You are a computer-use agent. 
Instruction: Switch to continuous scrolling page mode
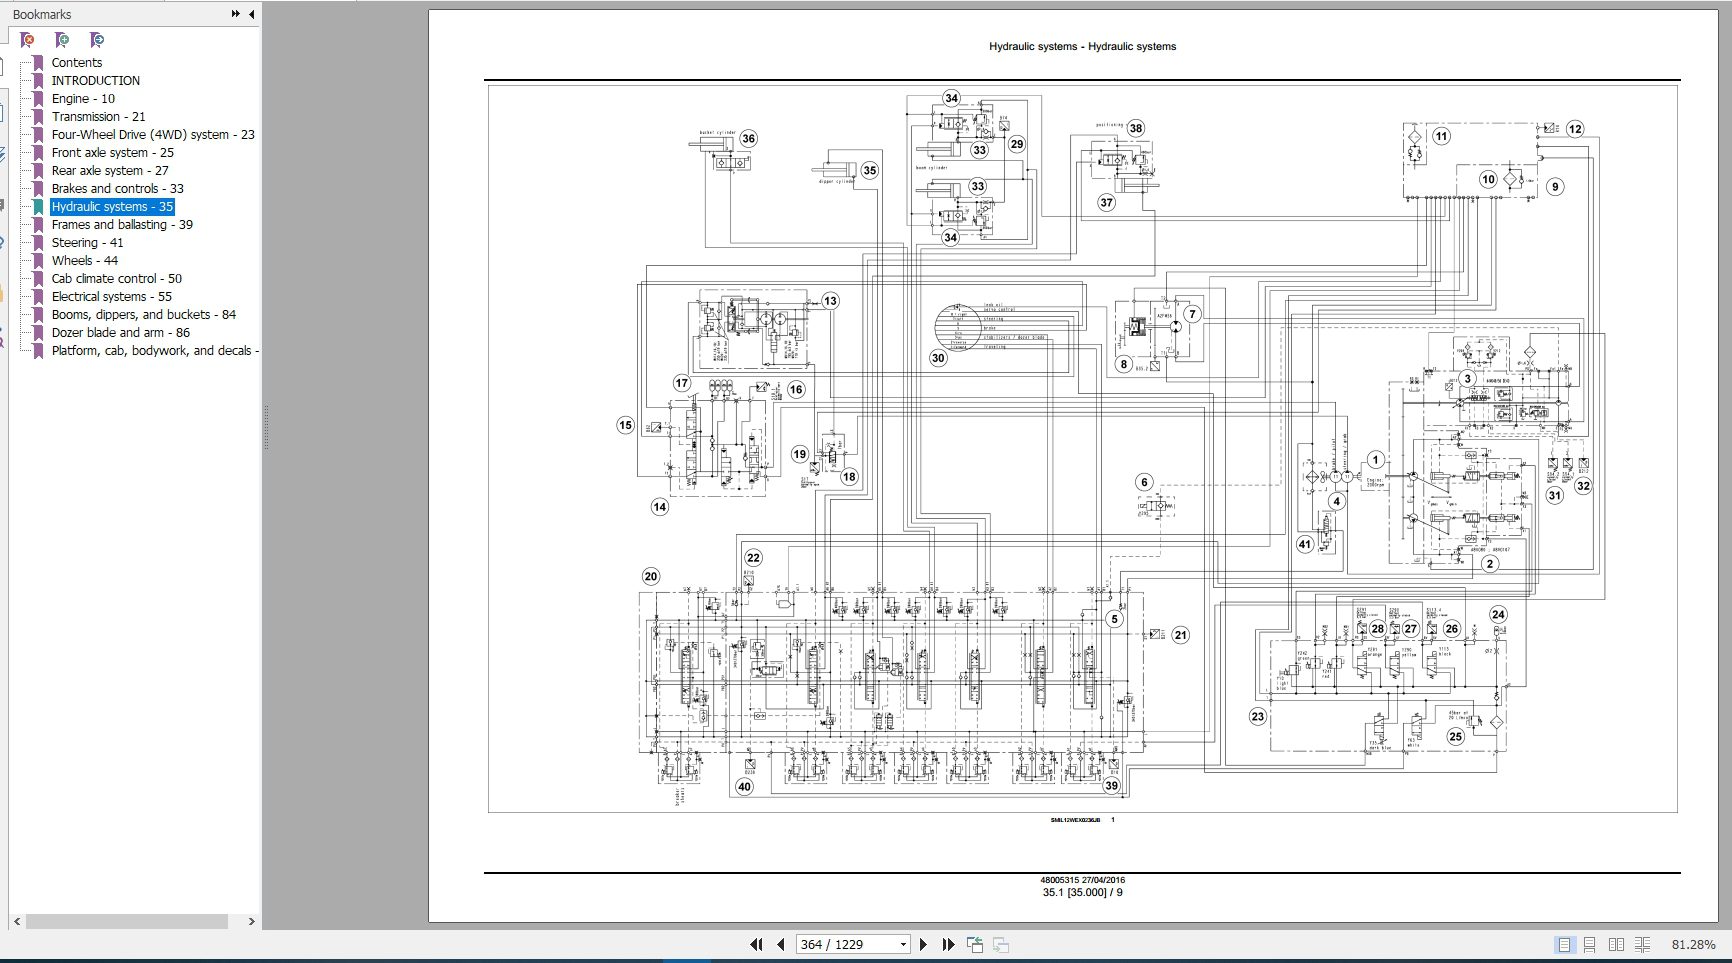(1590, 944)
